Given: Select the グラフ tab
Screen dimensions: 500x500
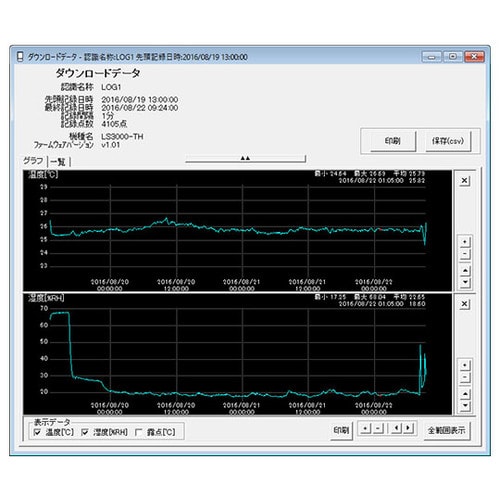Looking at the screenshot, I should pos(33,161).
